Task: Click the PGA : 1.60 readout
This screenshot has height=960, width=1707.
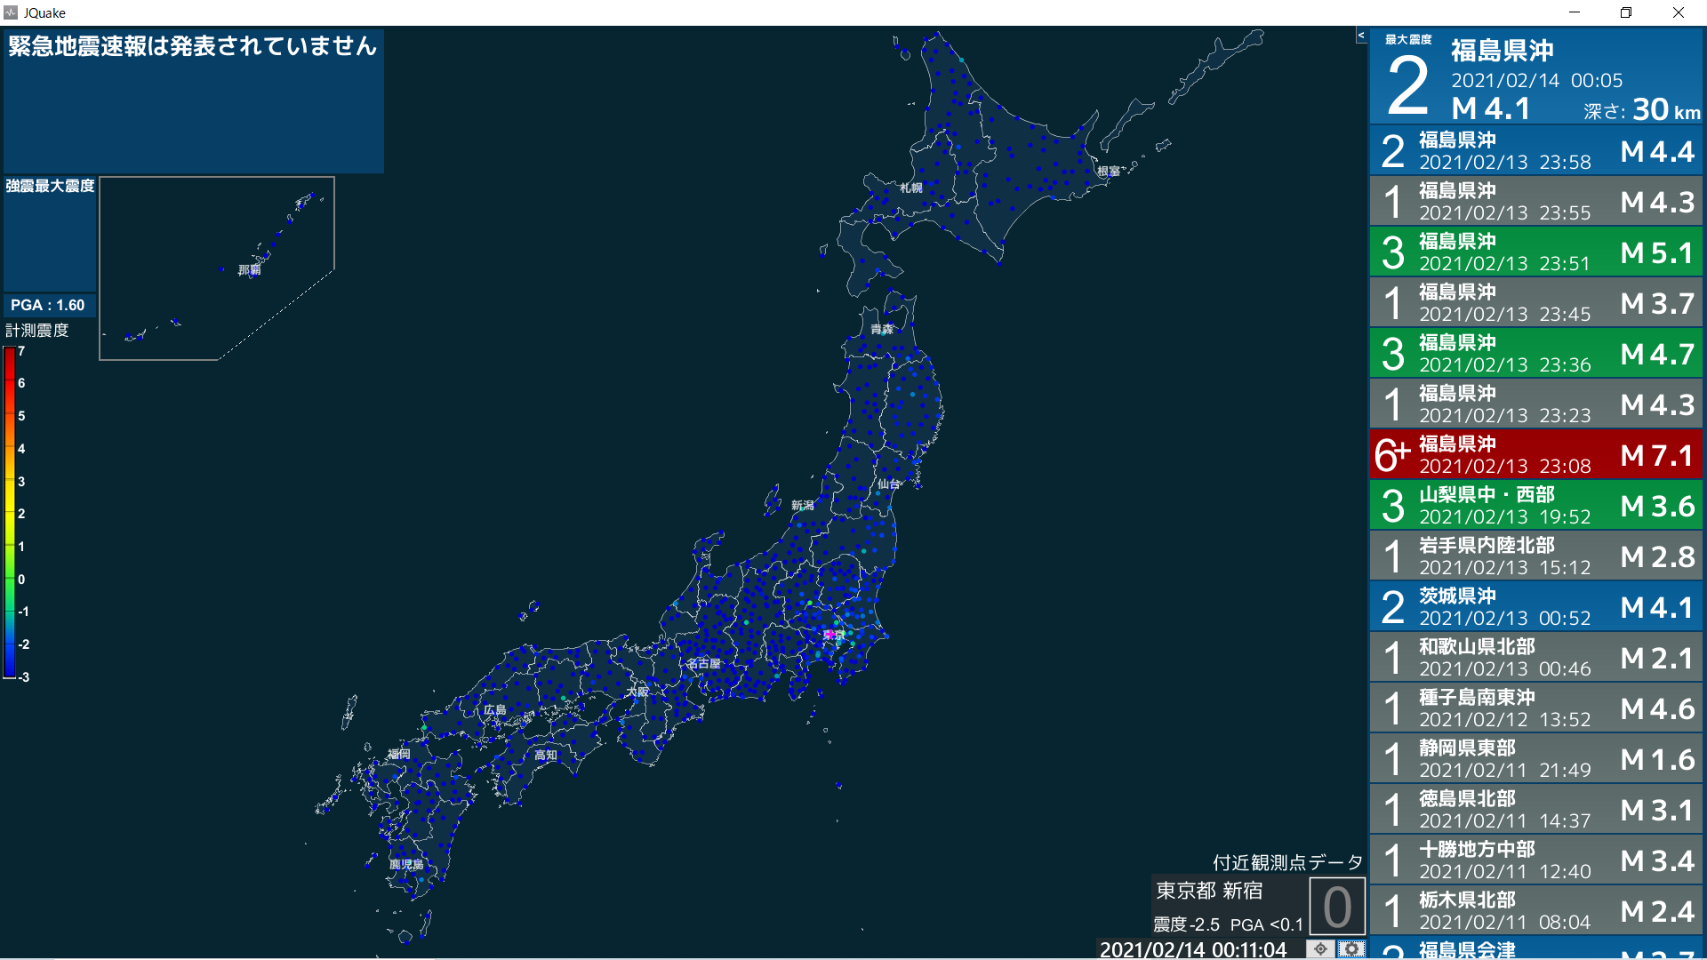Action: pos(48,305)
